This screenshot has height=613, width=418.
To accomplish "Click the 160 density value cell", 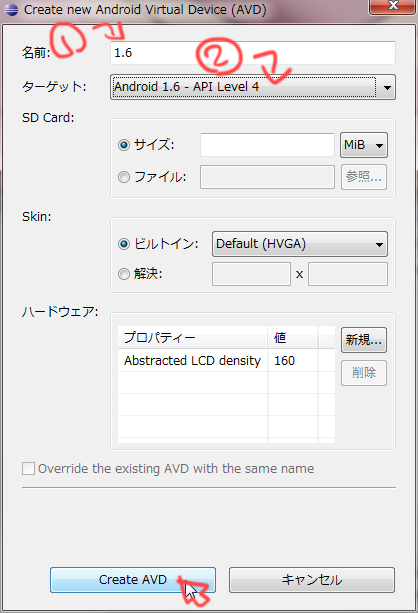I will tap(292, 360).
